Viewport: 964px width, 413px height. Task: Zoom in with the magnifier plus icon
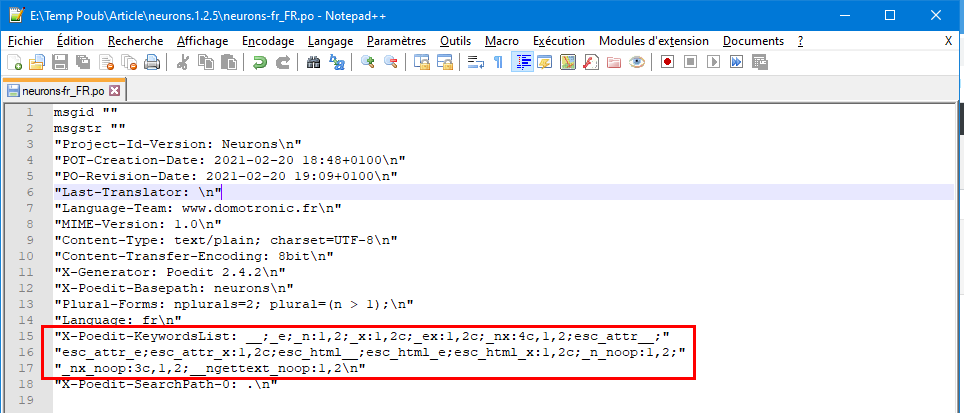[368, 62]
